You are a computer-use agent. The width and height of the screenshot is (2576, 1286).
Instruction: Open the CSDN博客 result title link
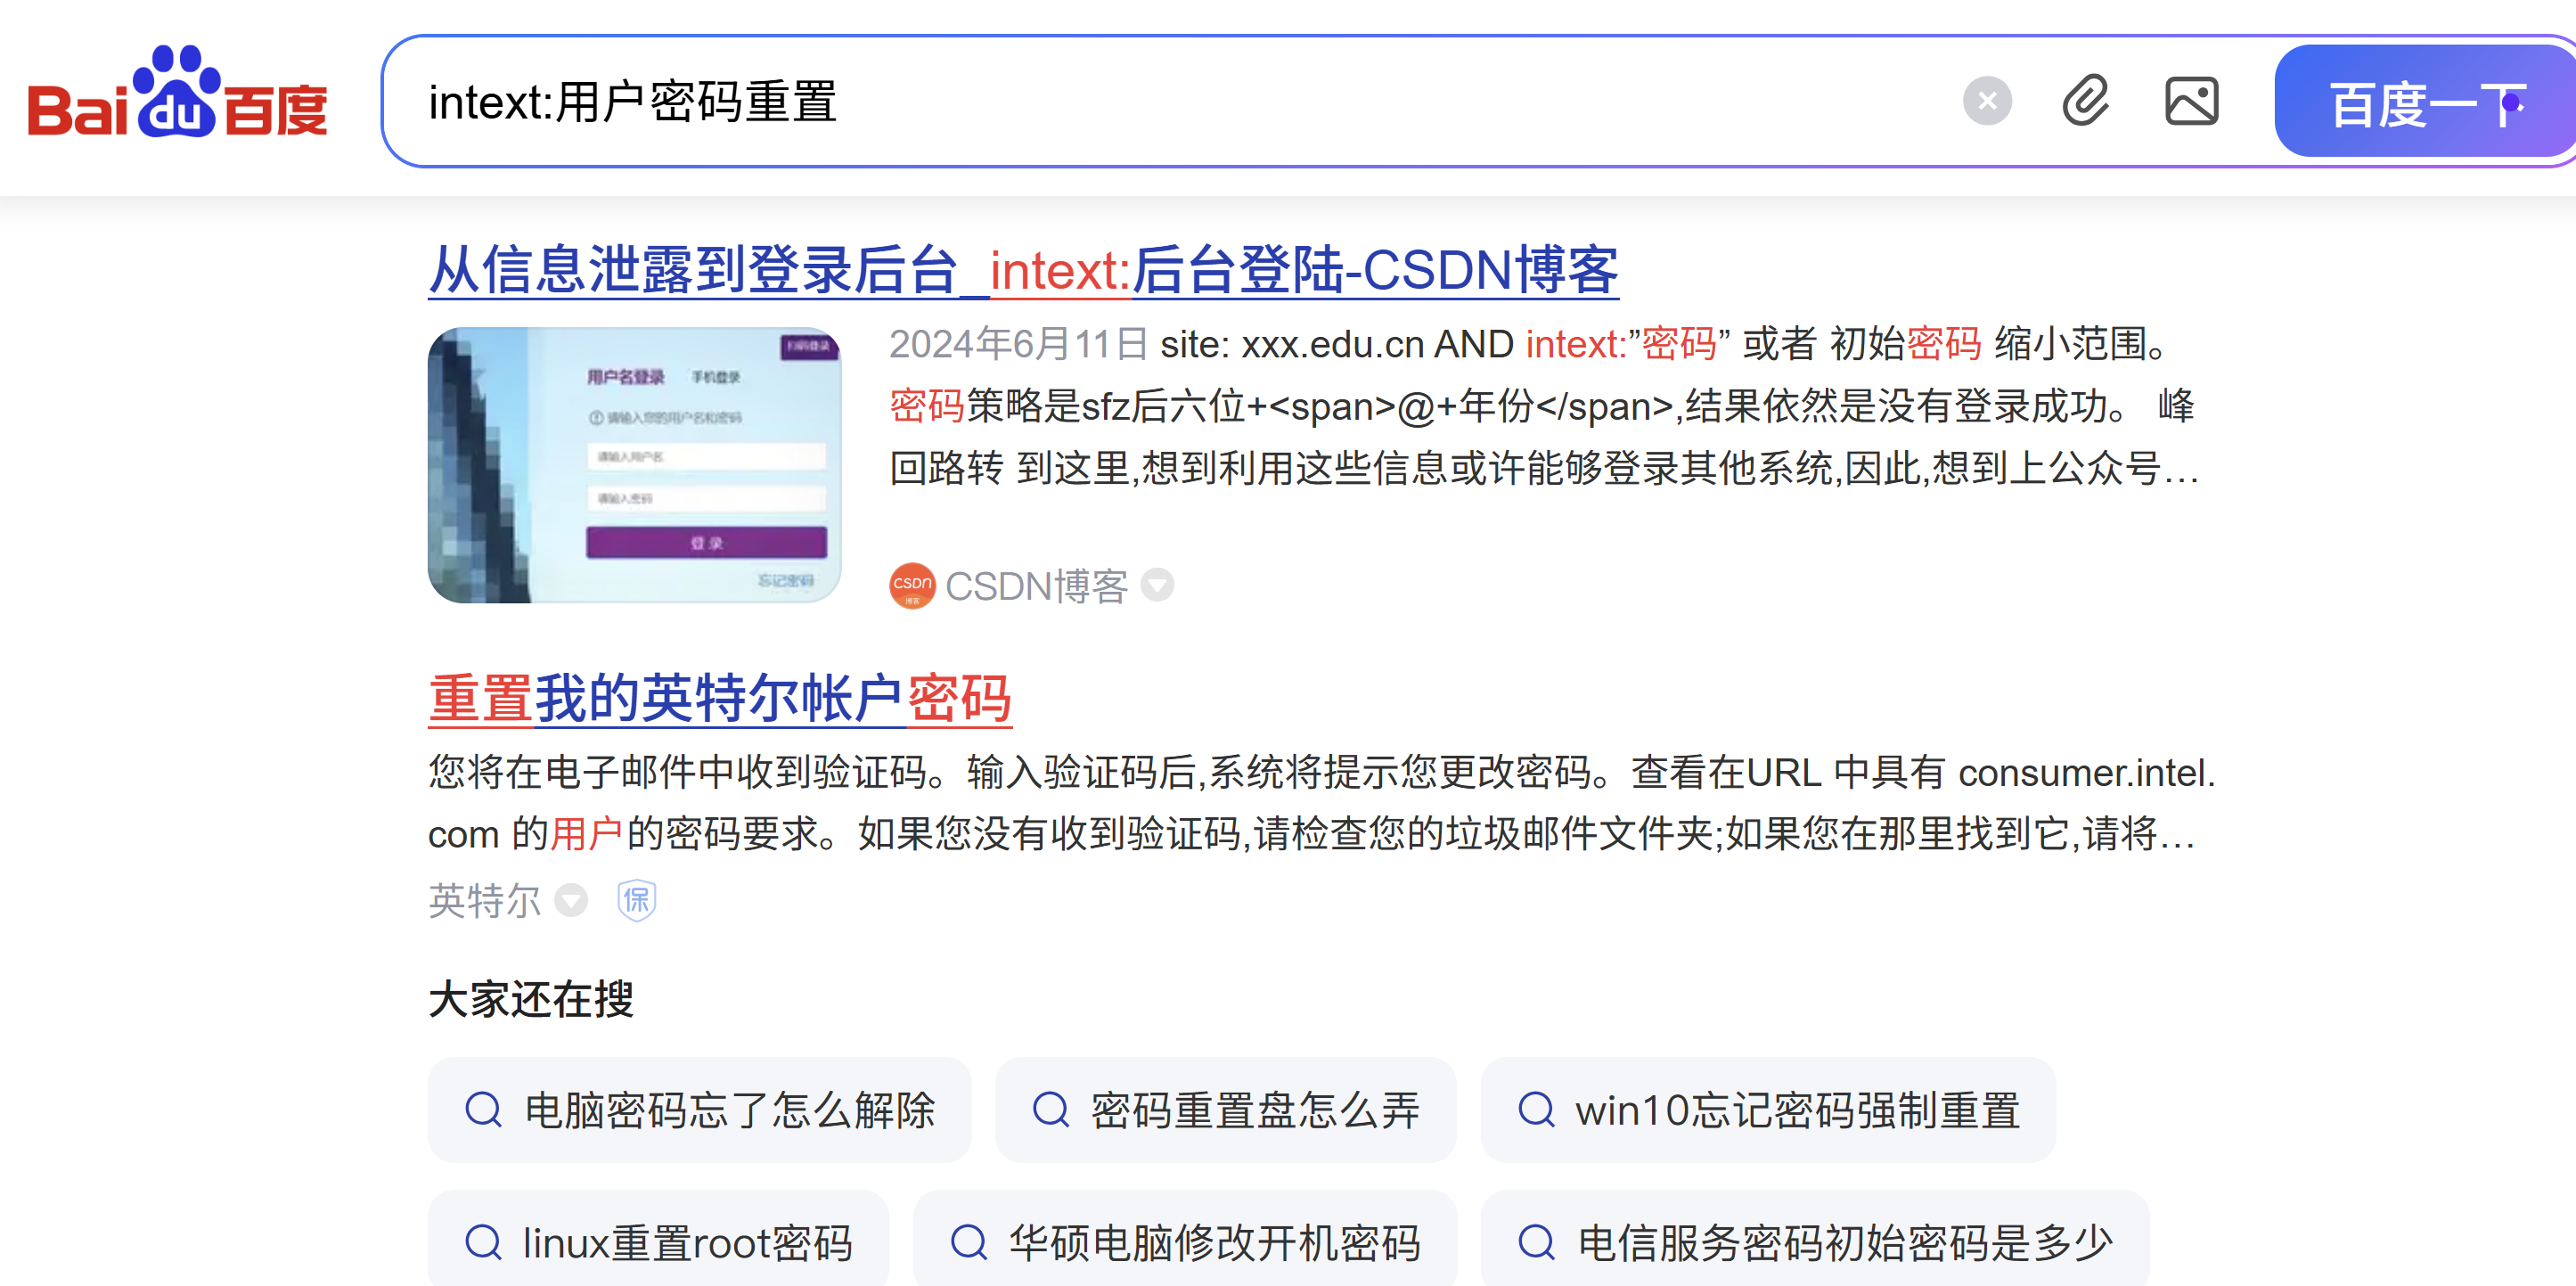[1022, 270]
